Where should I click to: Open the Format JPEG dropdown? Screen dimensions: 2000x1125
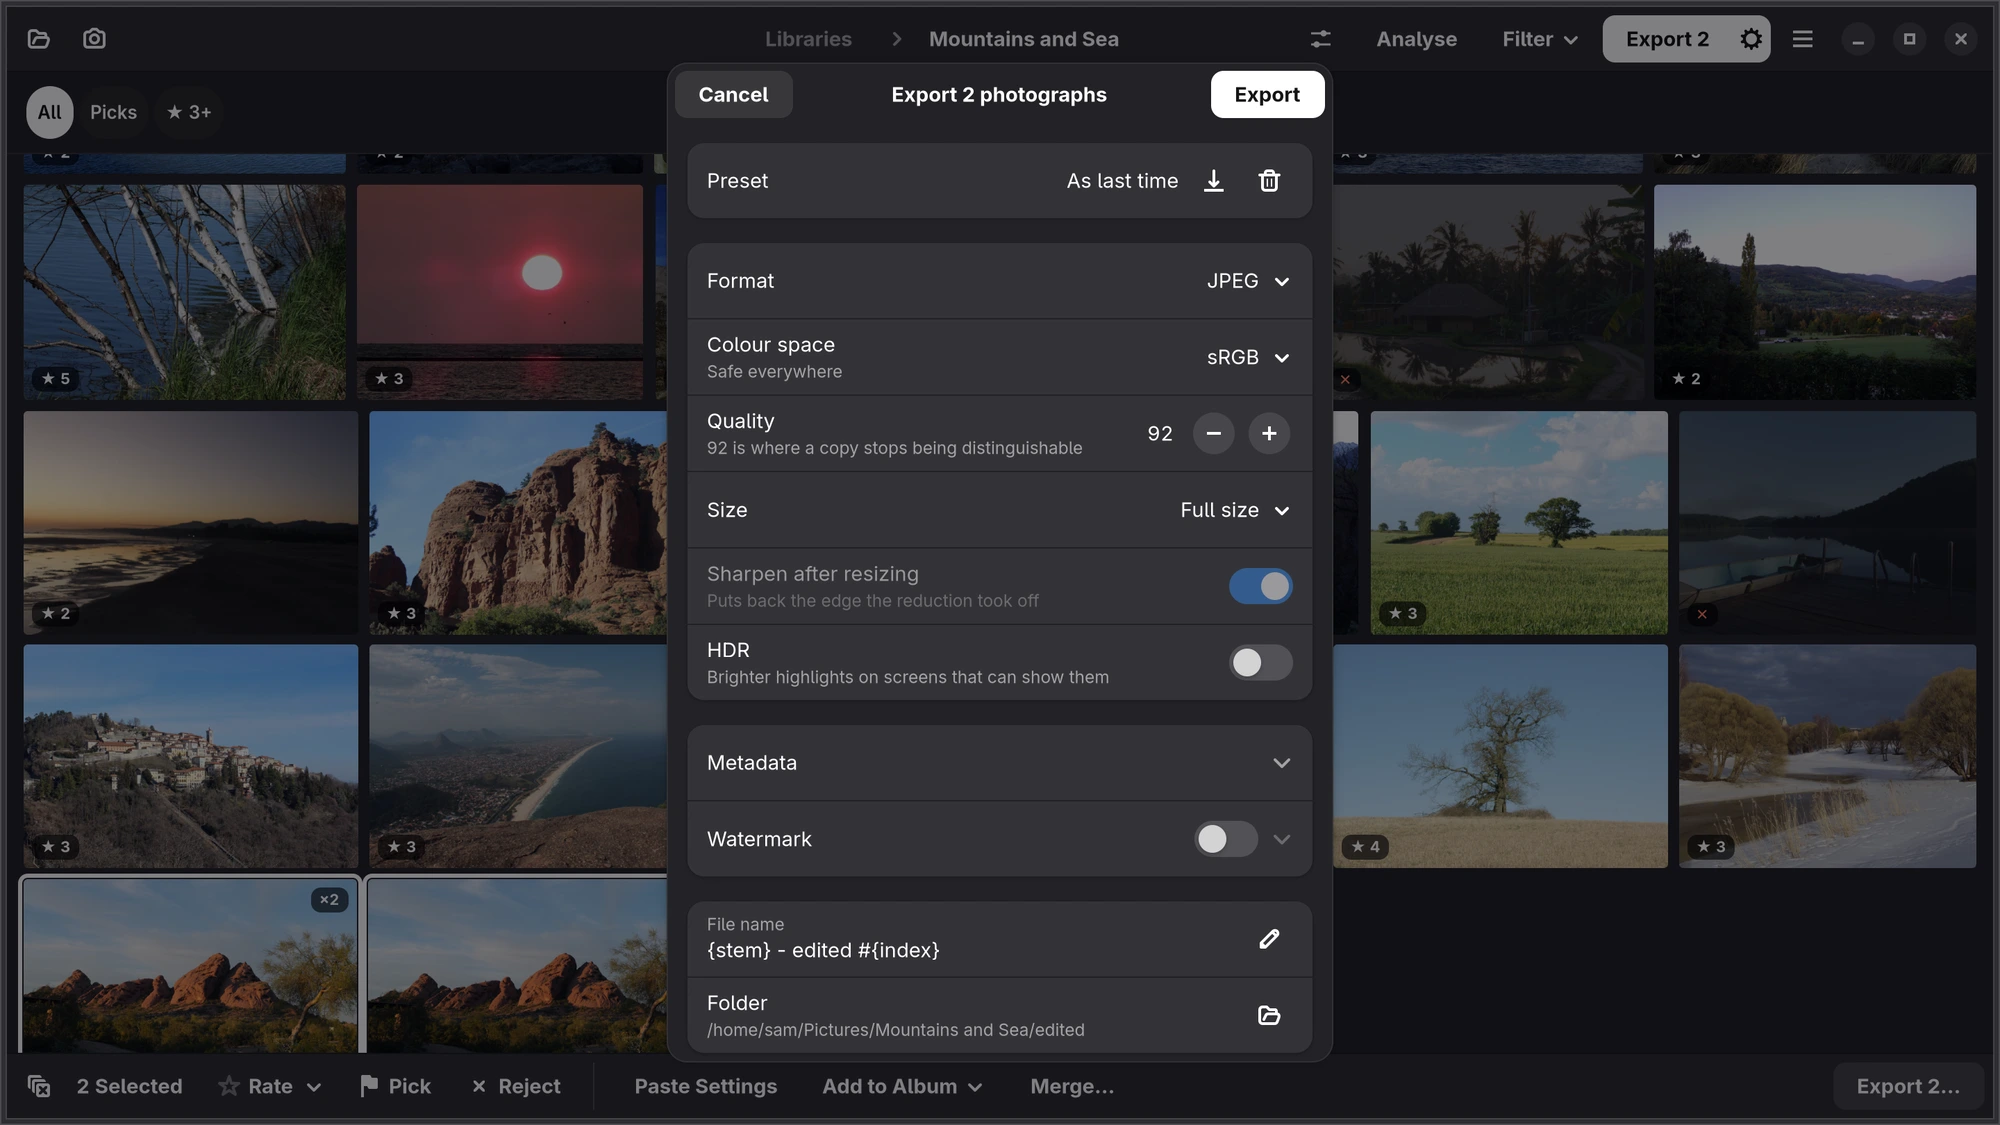pos(1247,281)
